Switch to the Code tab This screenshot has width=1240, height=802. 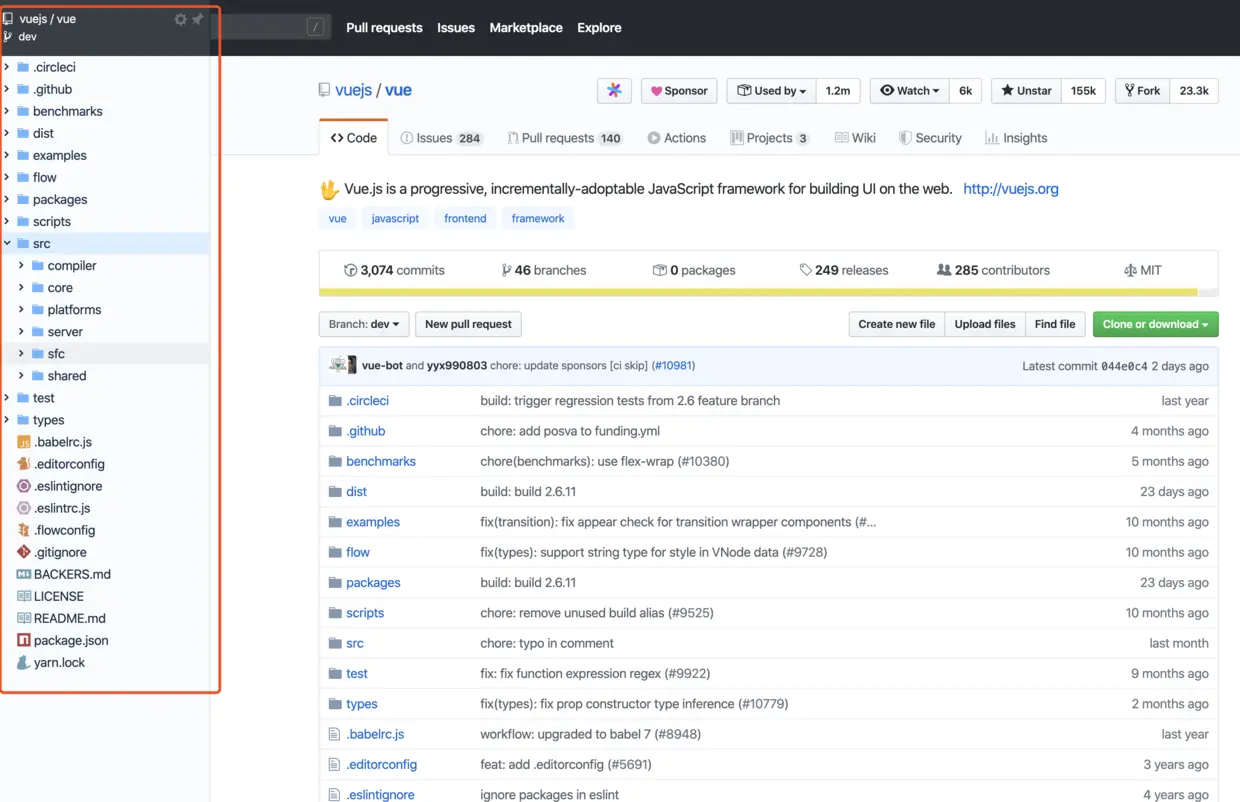coord(354,138)
